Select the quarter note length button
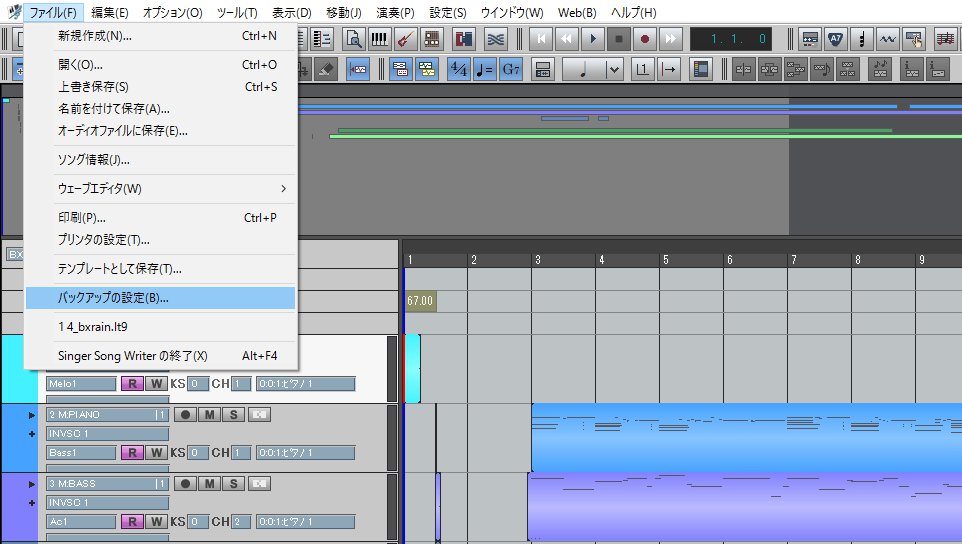Image resolution: width=962 pixels, height=544 pixels. click(583, 69)
